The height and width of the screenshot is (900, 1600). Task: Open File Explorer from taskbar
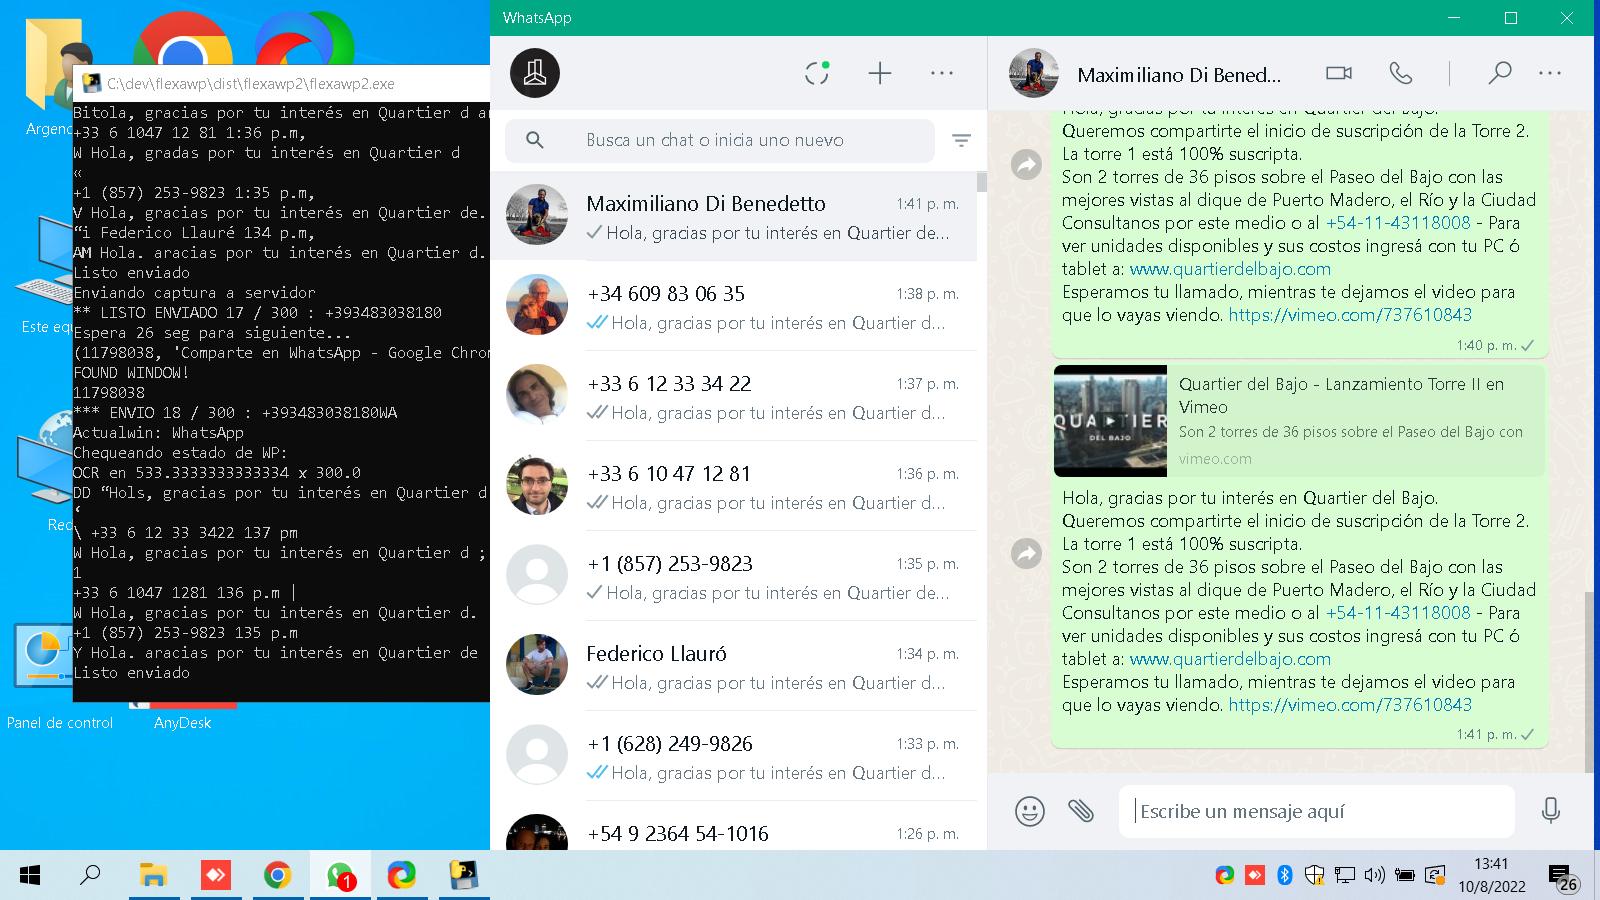click(153, 876)
